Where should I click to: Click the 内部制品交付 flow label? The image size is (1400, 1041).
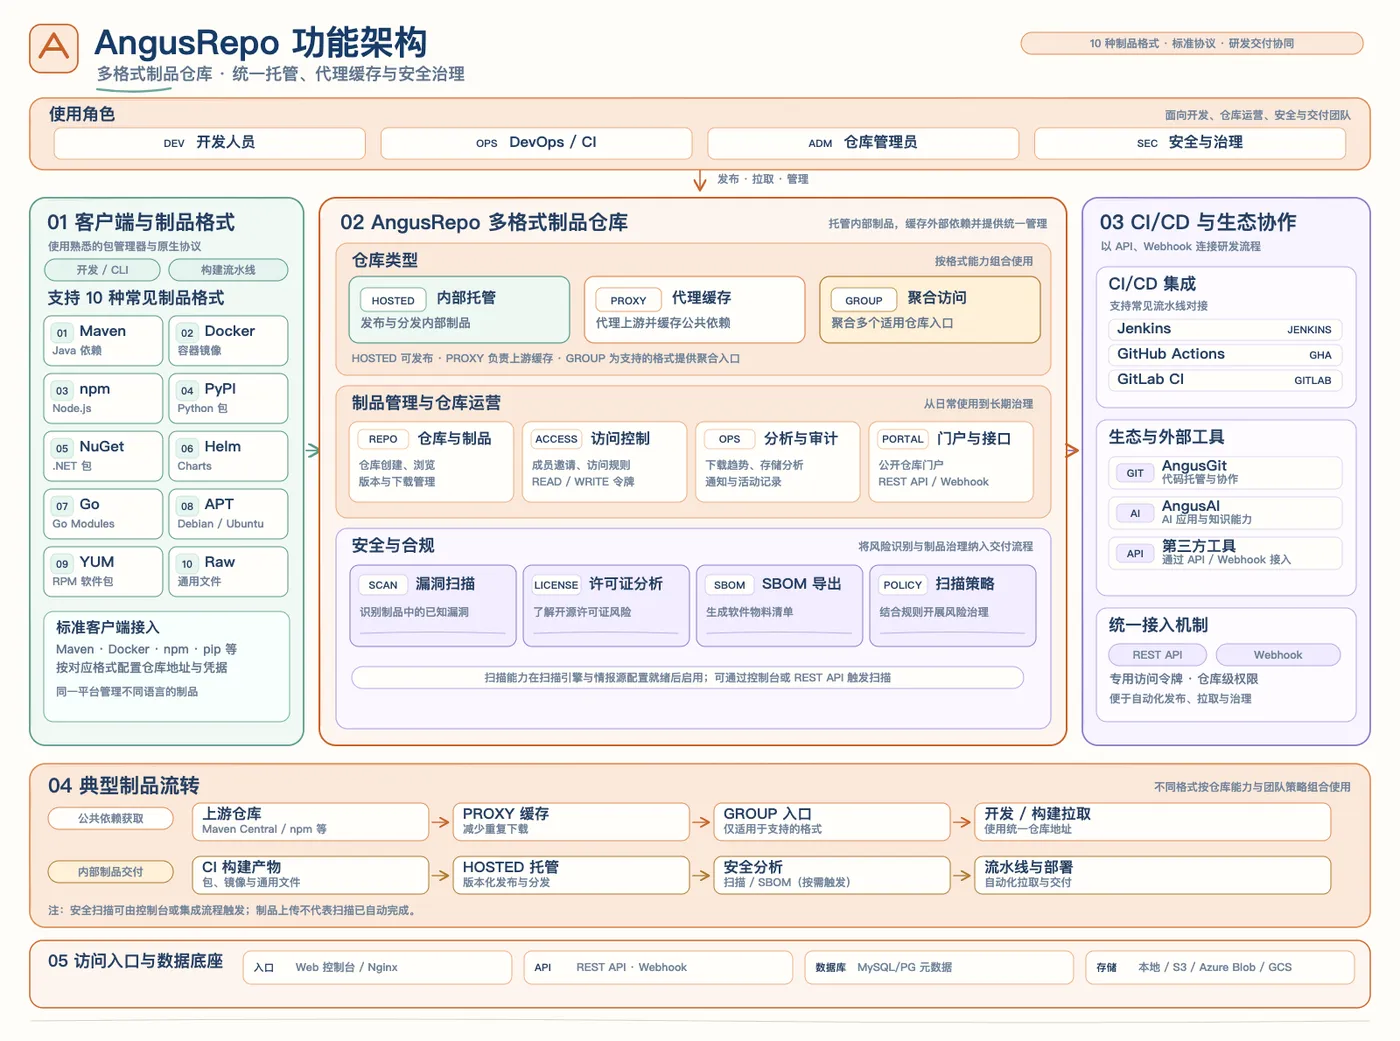click(x=111, y=872)
